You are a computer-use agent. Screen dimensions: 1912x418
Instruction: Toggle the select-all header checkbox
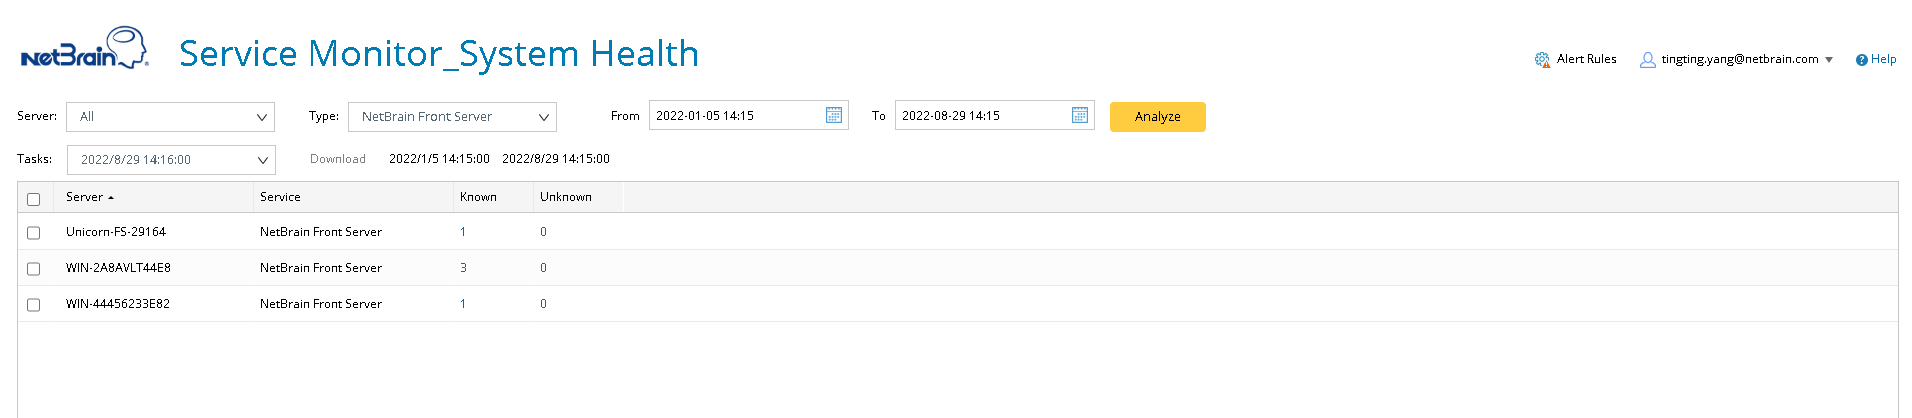point(34,199)
